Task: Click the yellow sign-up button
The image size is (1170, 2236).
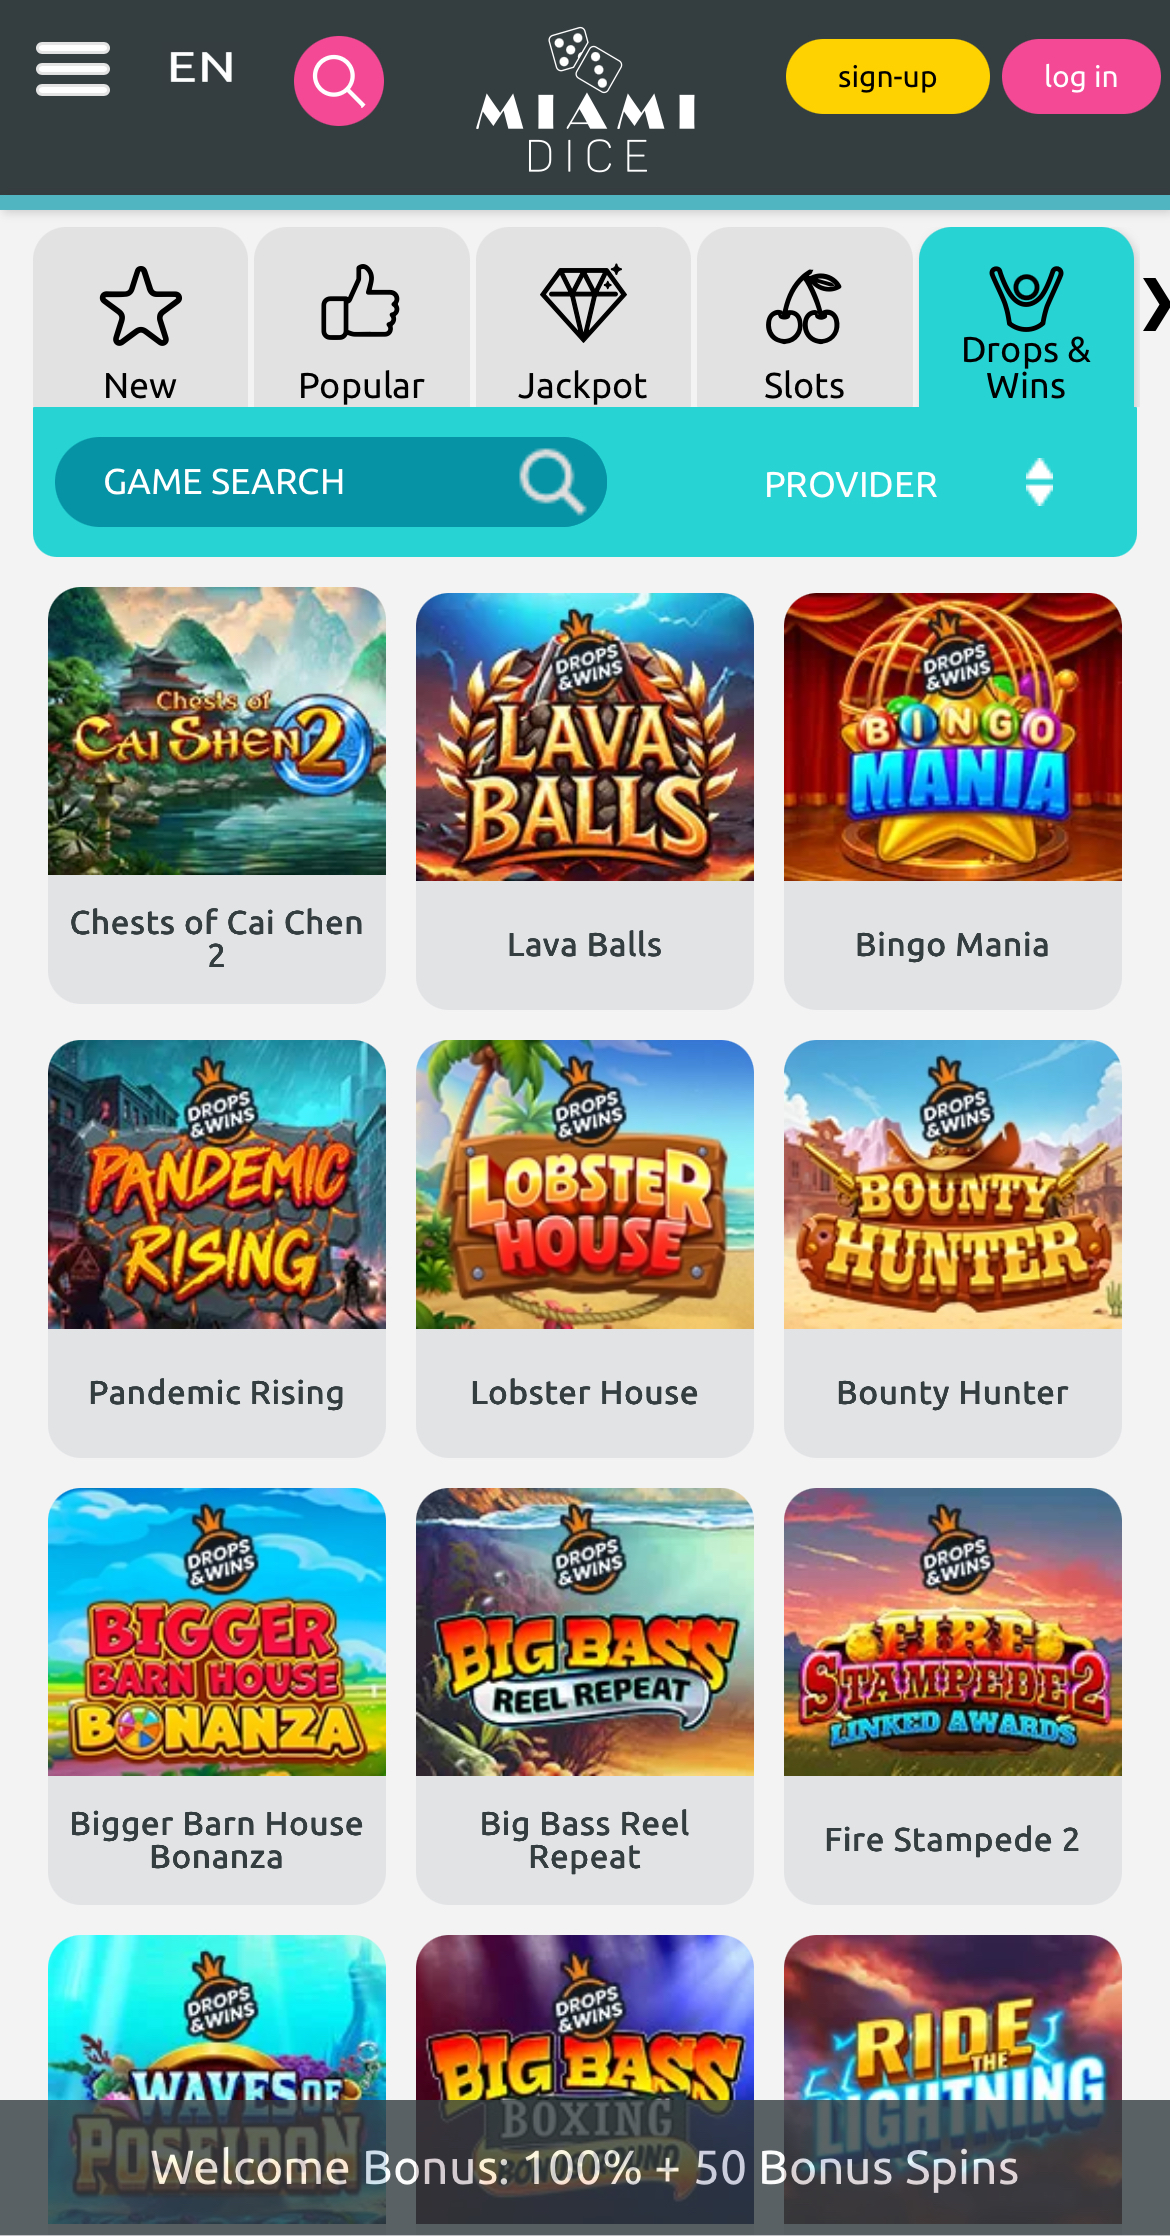Action: (x=888, y=76)
